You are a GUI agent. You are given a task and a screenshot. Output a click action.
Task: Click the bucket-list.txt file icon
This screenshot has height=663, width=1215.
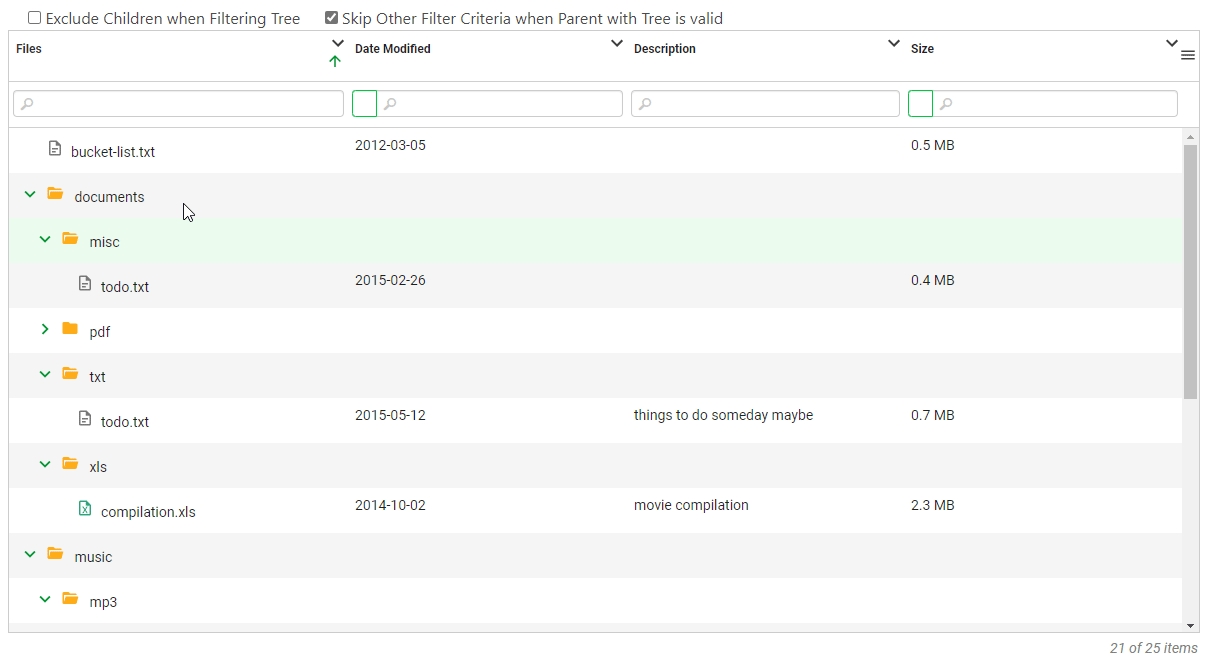click(56, 149)
